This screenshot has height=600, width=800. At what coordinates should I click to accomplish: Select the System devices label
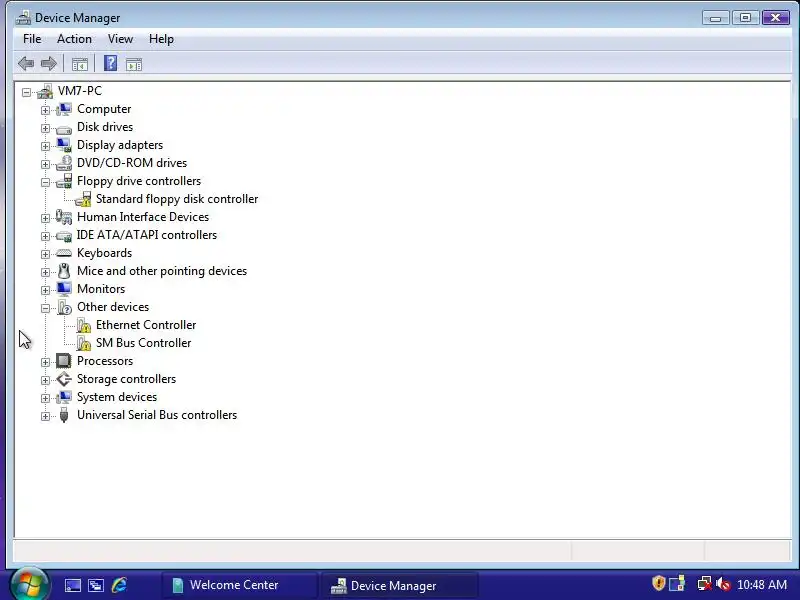pos(117,397)
